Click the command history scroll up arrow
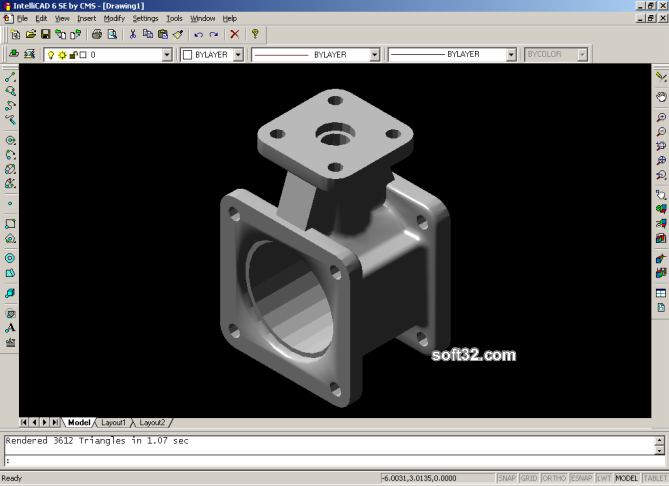This screenshot has width=669, height=486. click(x=660, y=441)
